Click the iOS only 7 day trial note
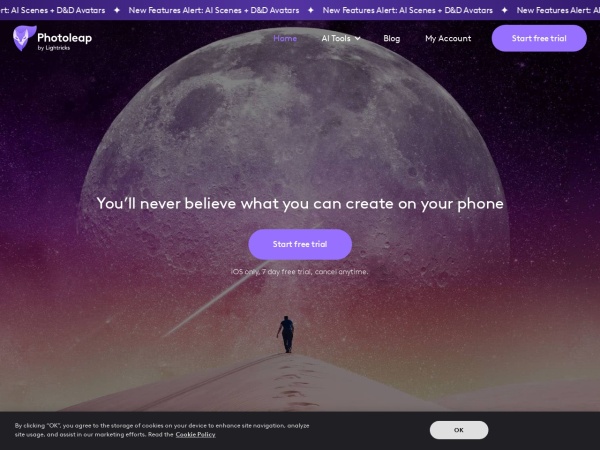Image resolution: width=600 pixels, height=450 pixels. 300,272
